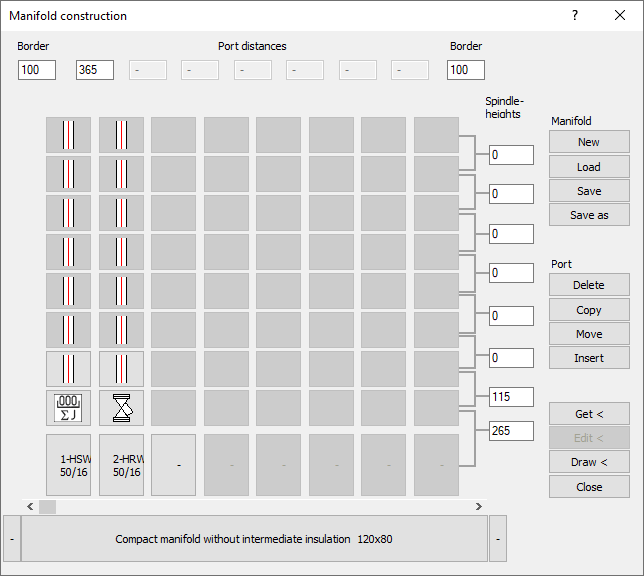Click the right Border field with 100
The width and height of the screenshot is (644, 576).
coord(466,70)
